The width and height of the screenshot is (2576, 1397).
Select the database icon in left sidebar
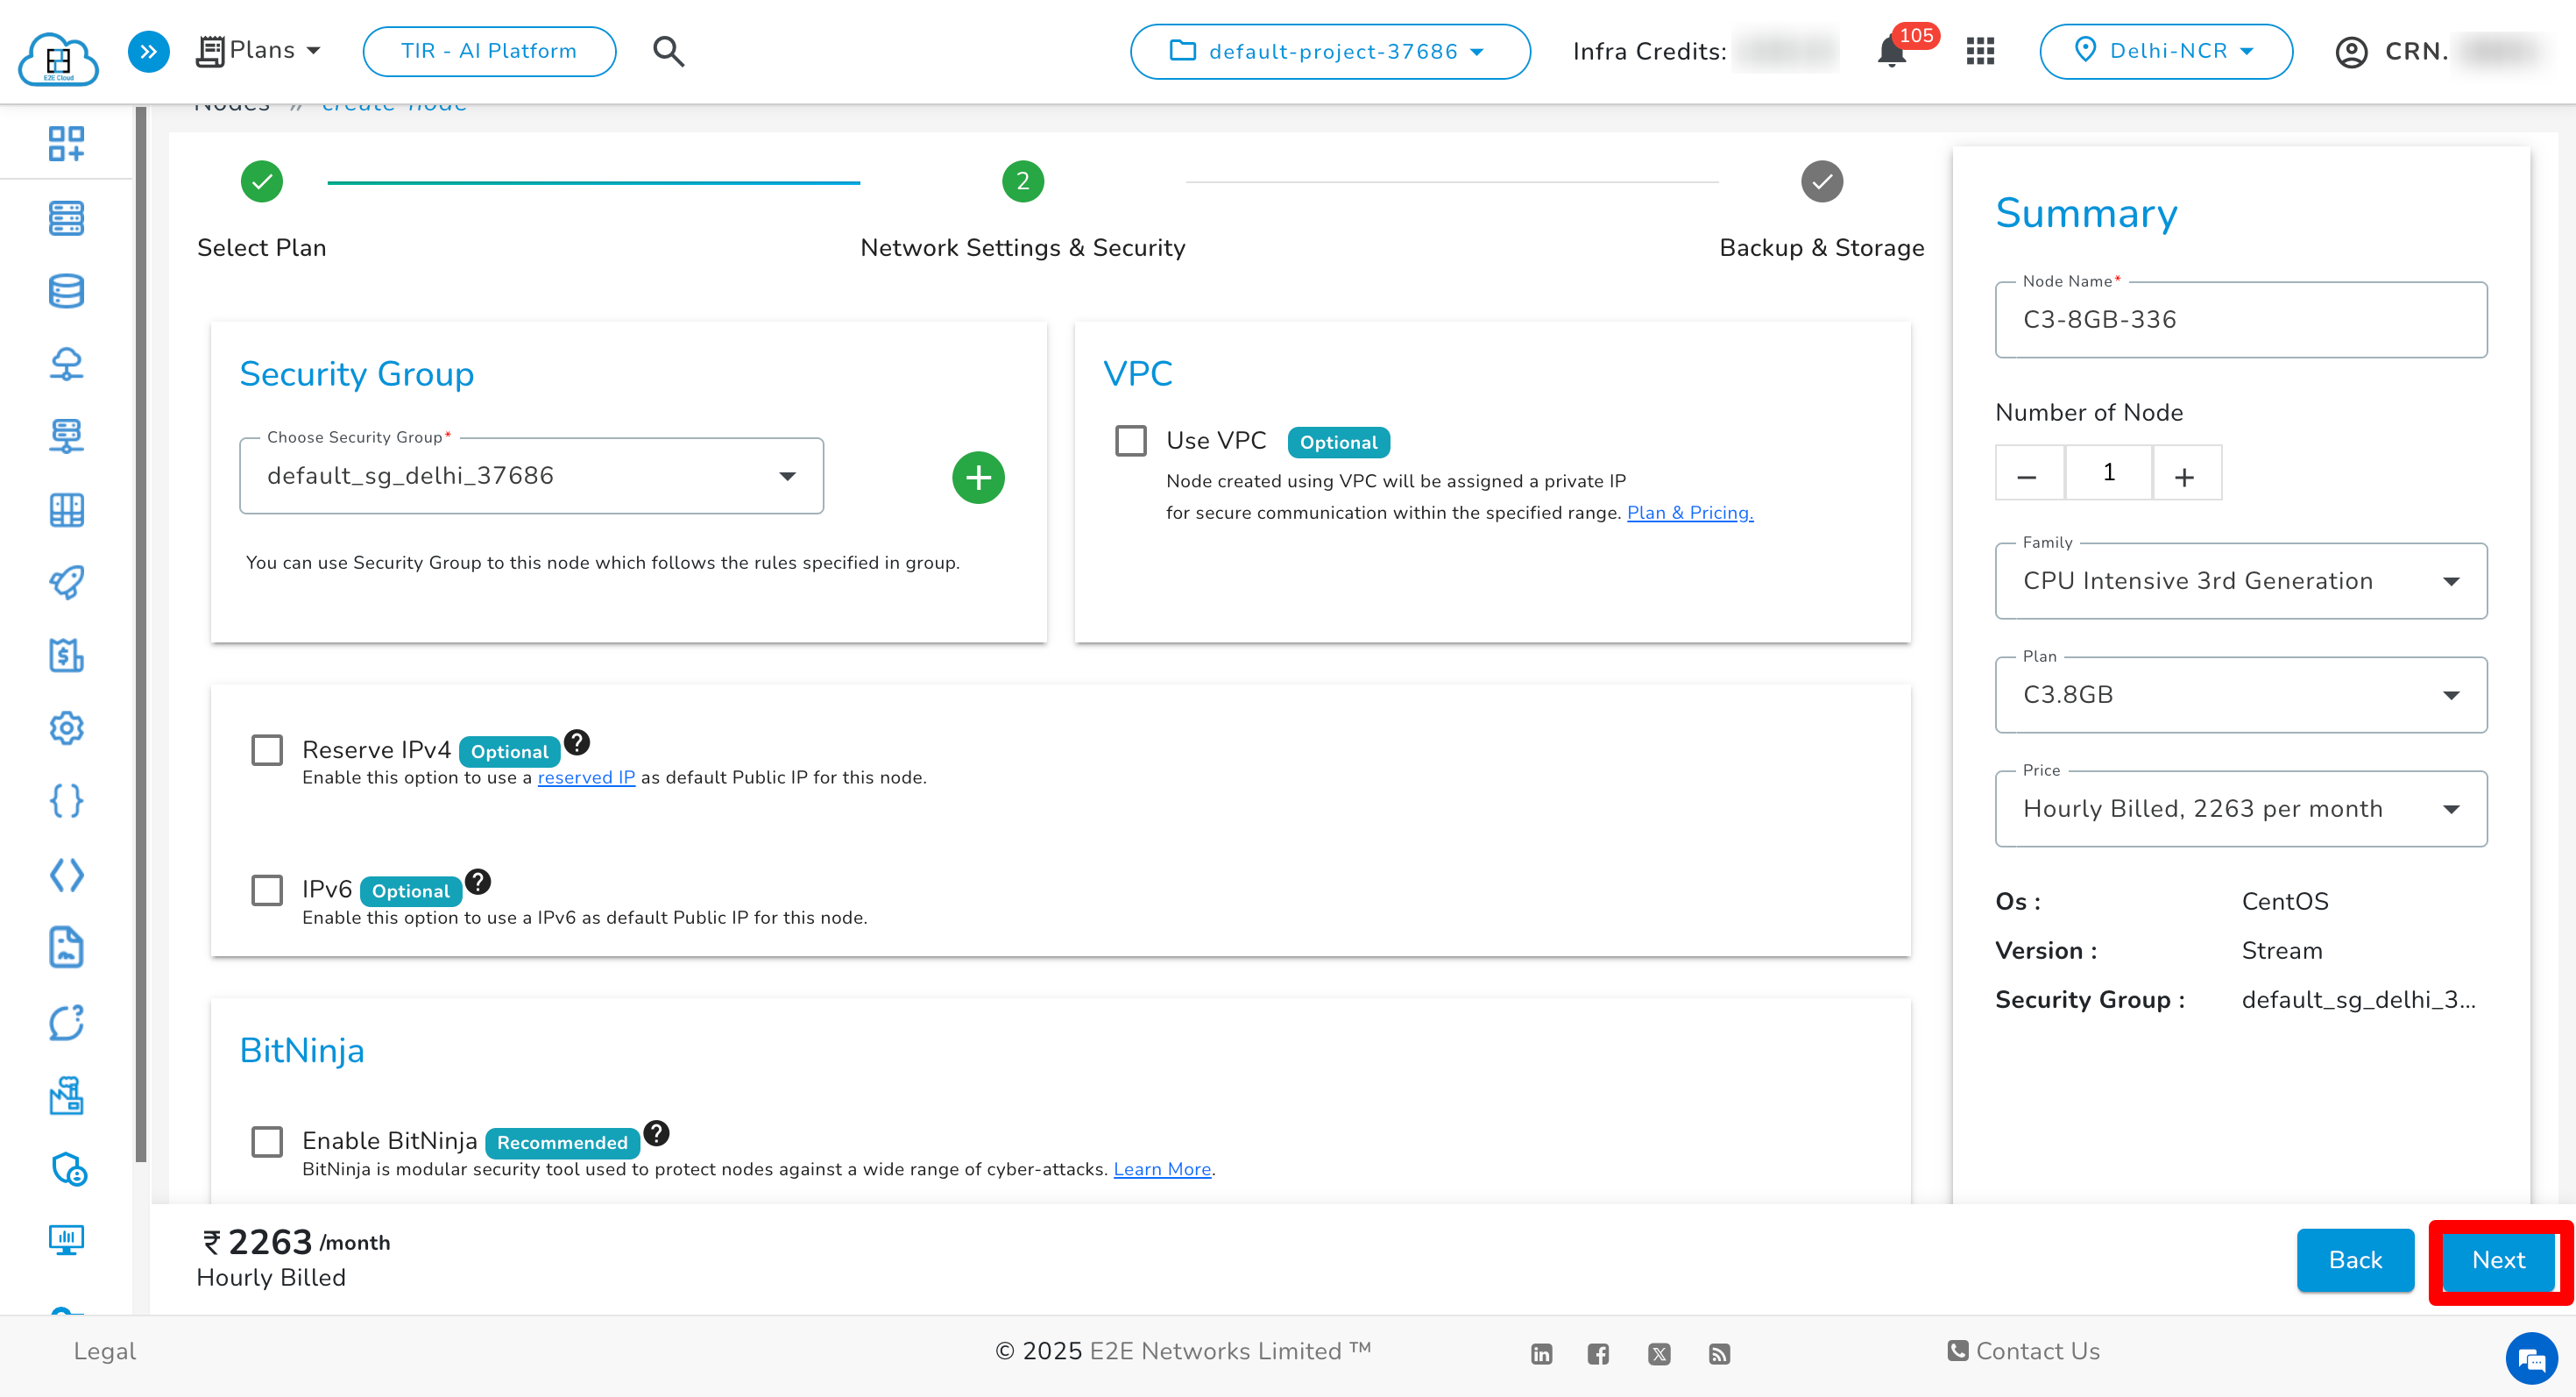(66, 291)
